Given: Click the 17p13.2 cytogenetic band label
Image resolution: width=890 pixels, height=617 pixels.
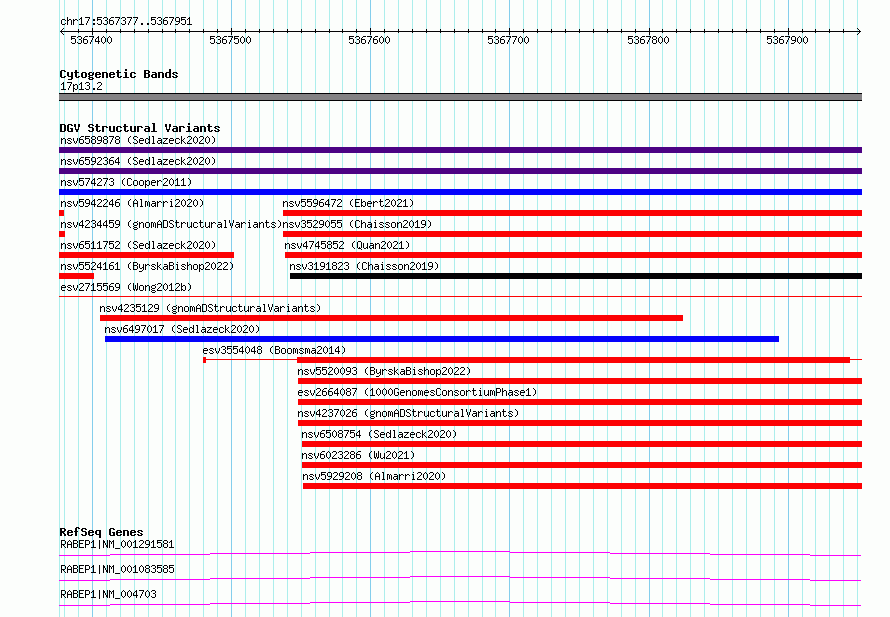Looking at the screenshot, I should pos(81,86).
